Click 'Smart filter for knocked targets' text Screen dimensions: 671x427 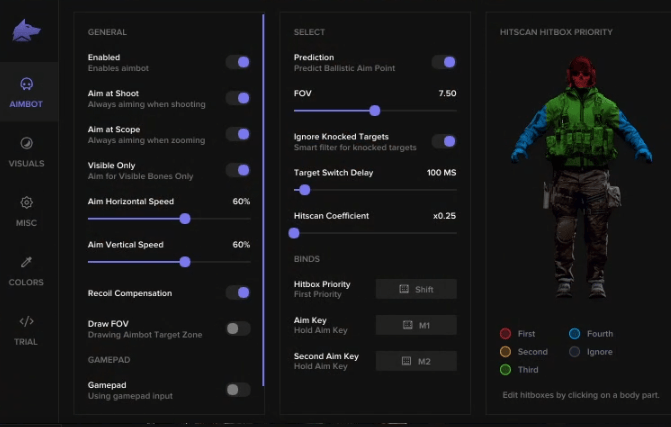pyautogui.click(x=355, y=148)
